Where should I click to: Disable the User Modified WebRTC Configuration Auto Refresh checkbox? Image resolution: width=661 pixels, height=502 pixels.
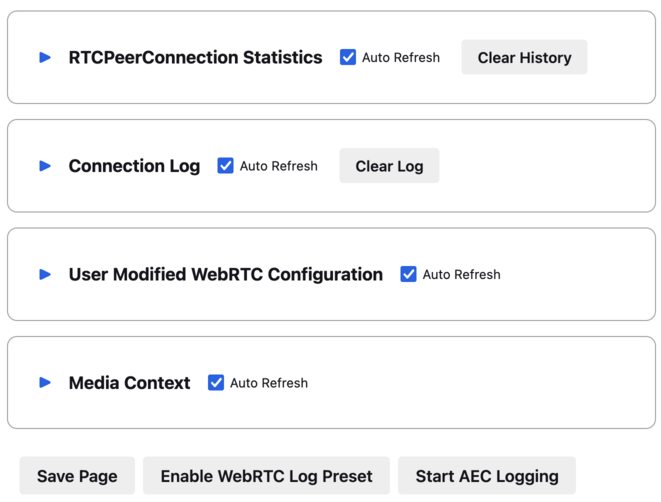click(408, 274)
